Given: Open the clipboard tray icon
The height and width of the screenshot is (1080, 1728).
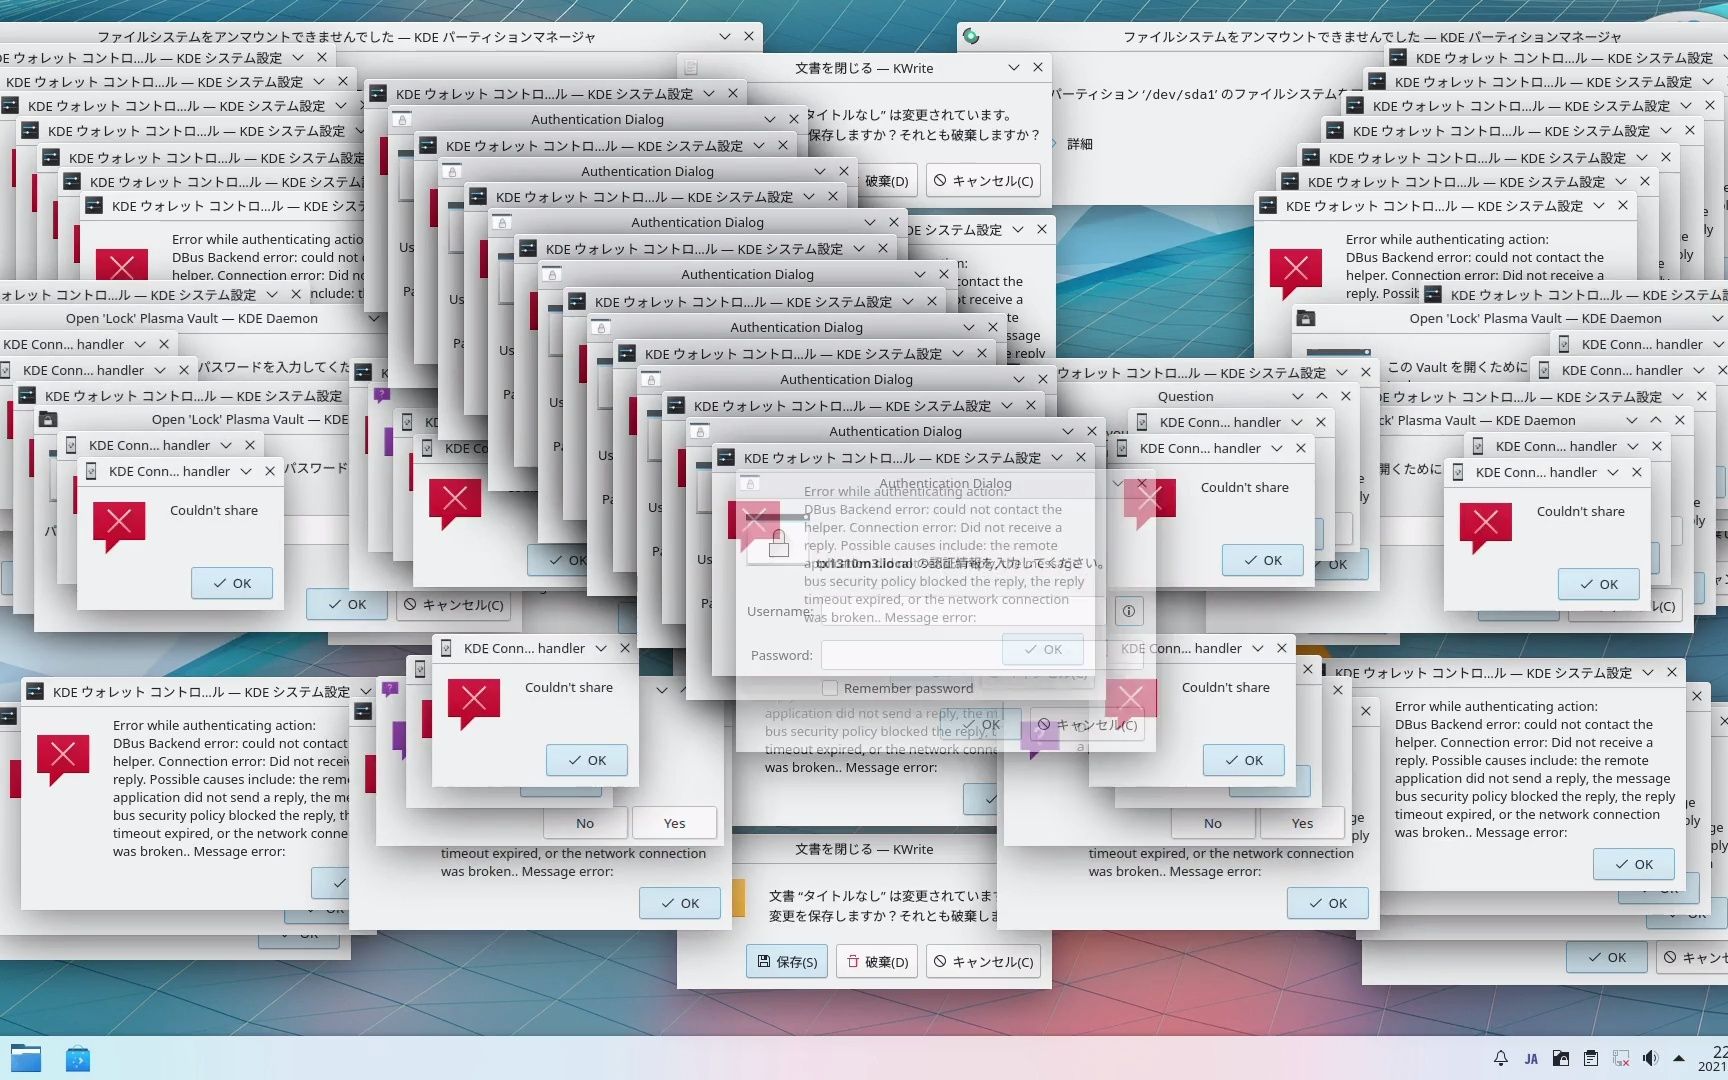Looking at the screenshot, I should [1590, 1058].
